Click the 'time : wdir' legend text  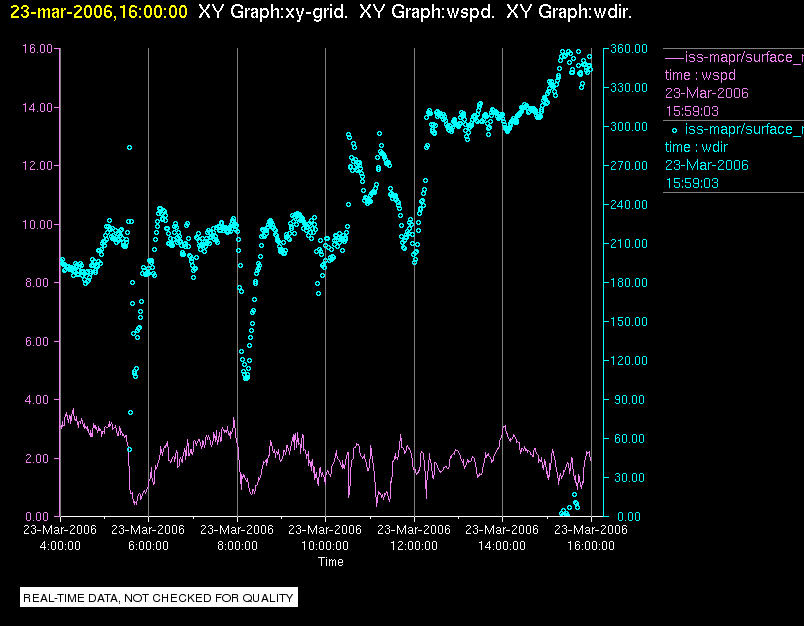696,147
